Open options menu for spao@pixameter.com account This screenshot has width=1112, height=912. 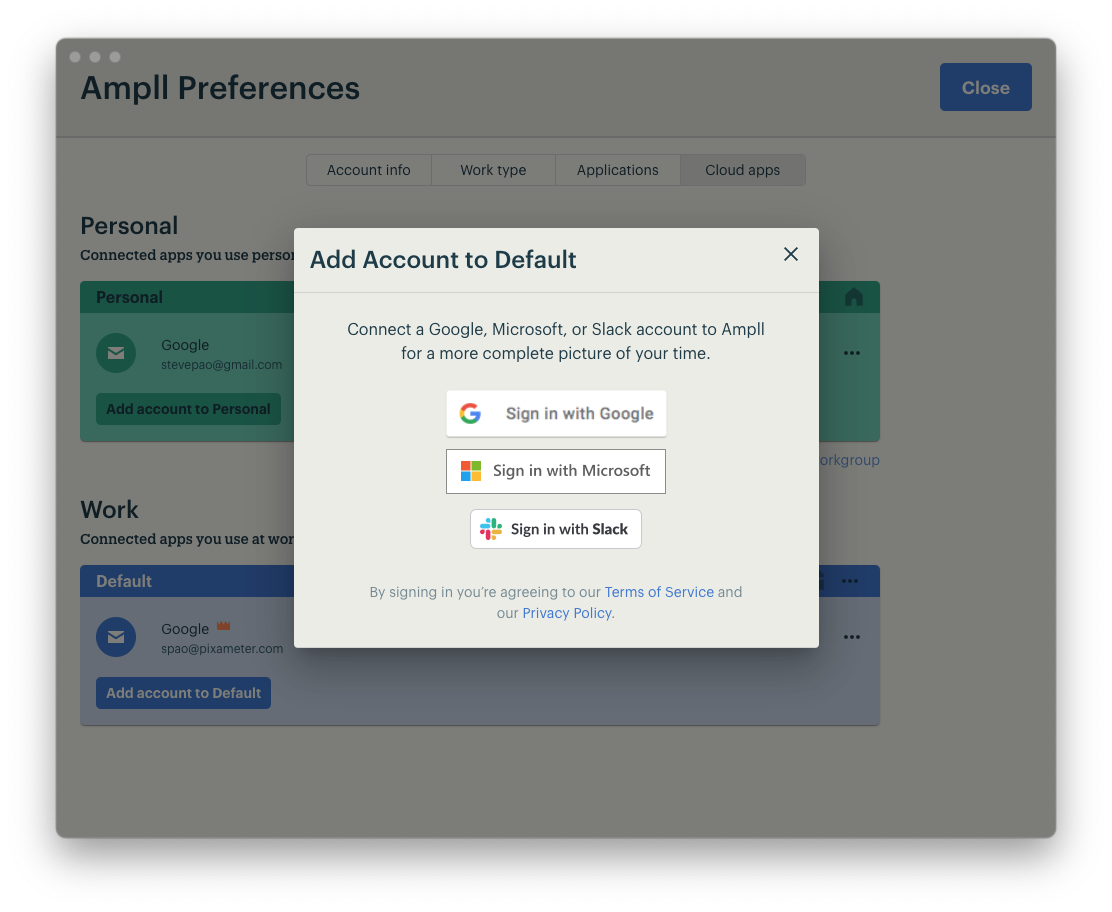(852, 637)
